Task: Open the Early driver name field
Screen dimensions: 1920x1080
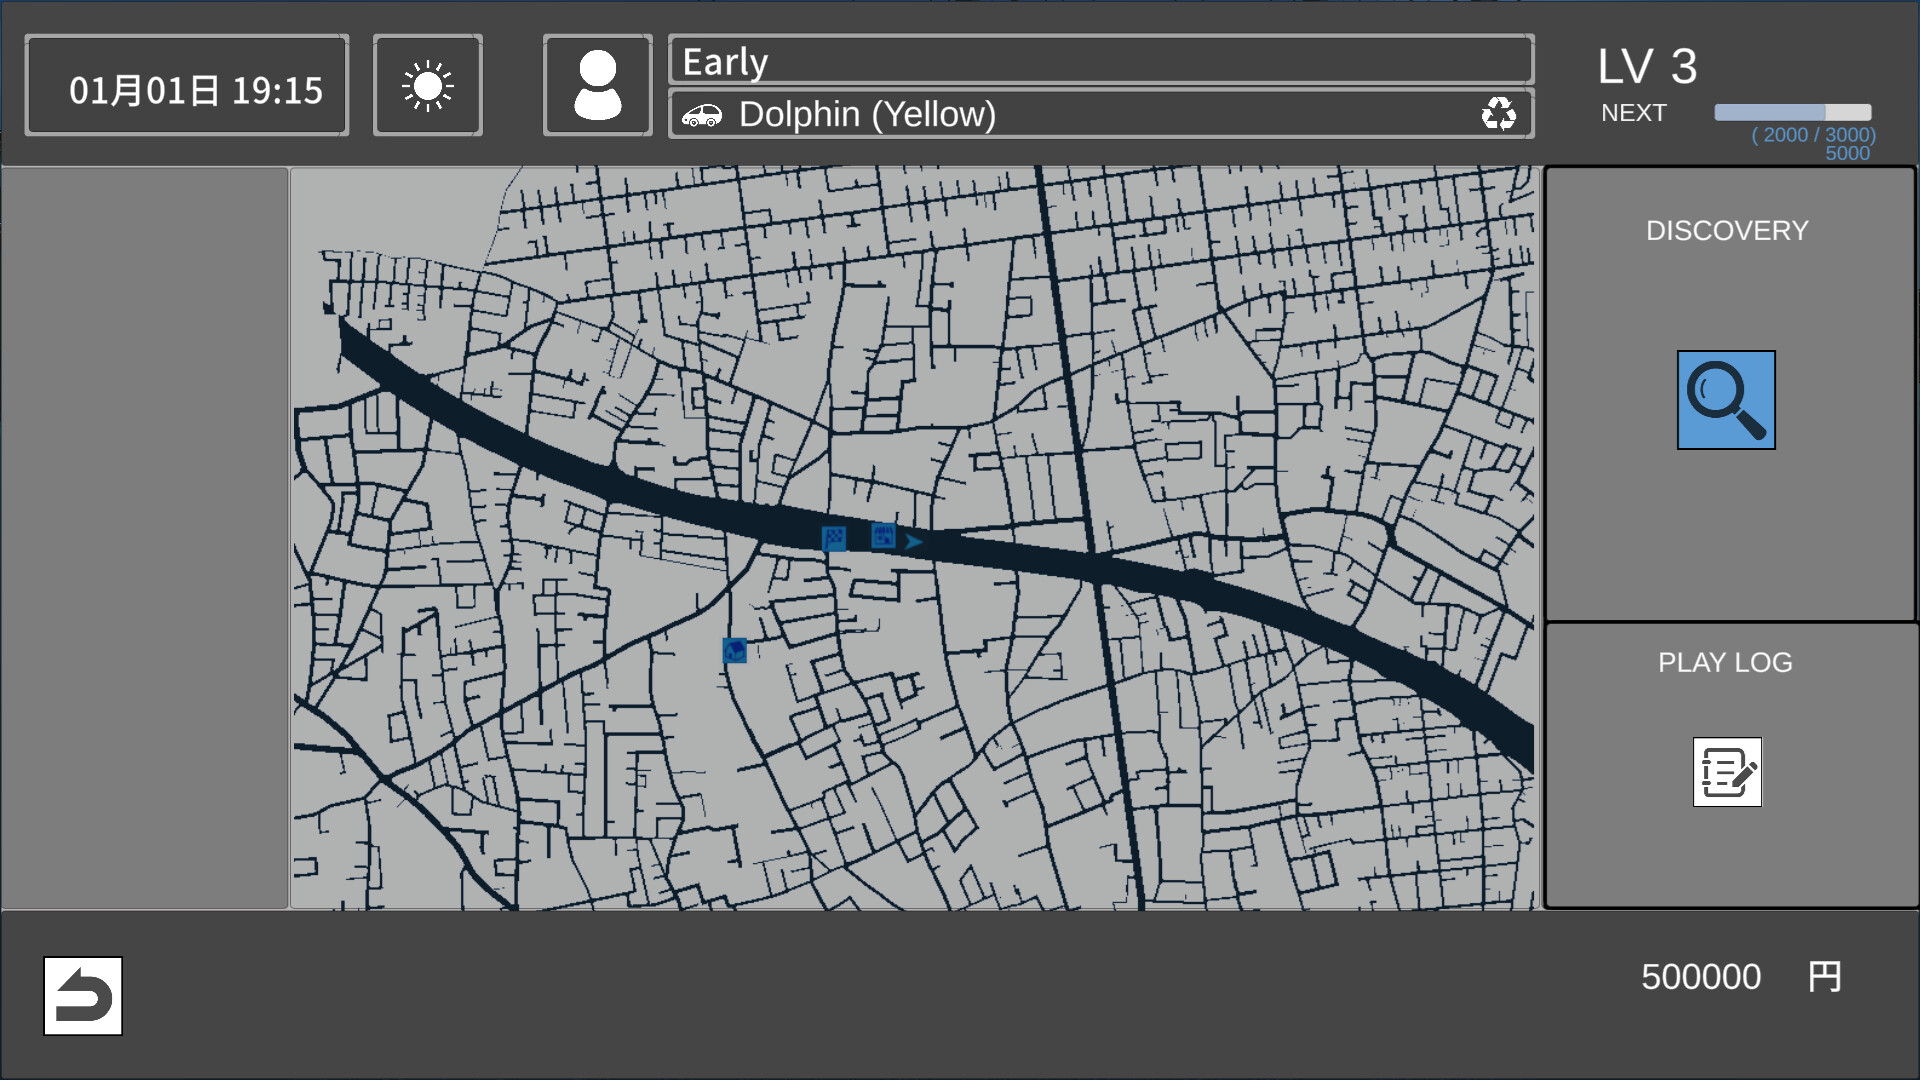Action: pyautogui.click(x=1100, y=61)
